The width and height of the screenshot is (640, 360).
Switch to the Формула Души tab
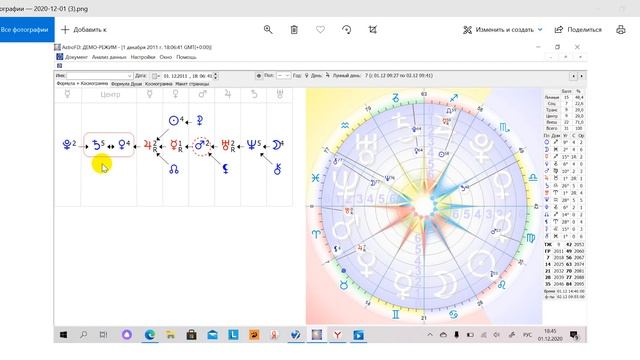click(127, 84)
